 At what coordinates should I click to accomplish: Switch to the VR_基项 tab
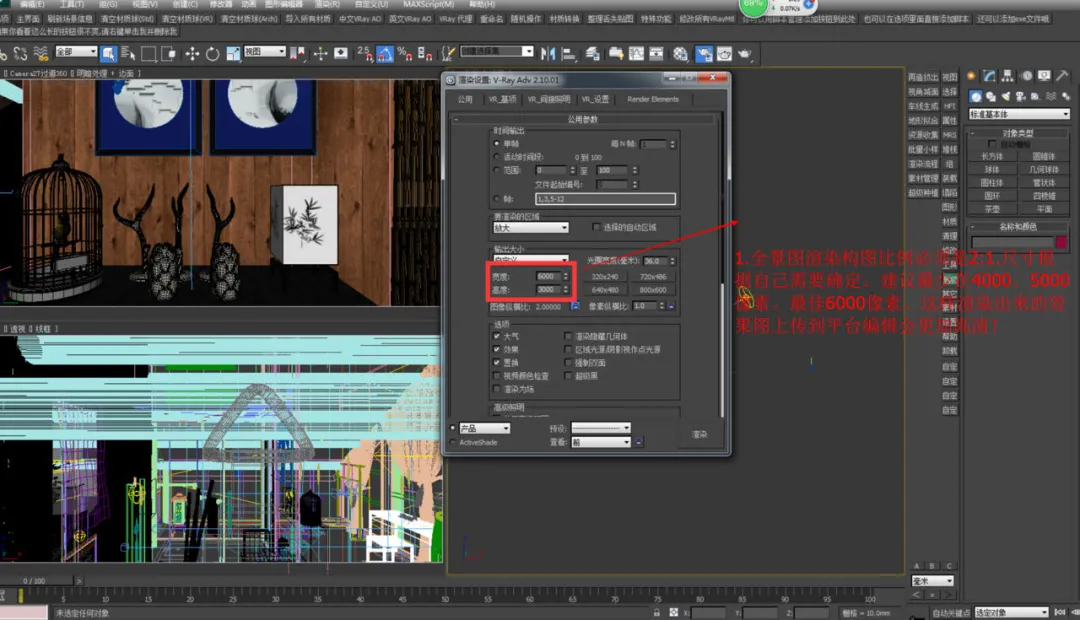[x=502, y=99]
